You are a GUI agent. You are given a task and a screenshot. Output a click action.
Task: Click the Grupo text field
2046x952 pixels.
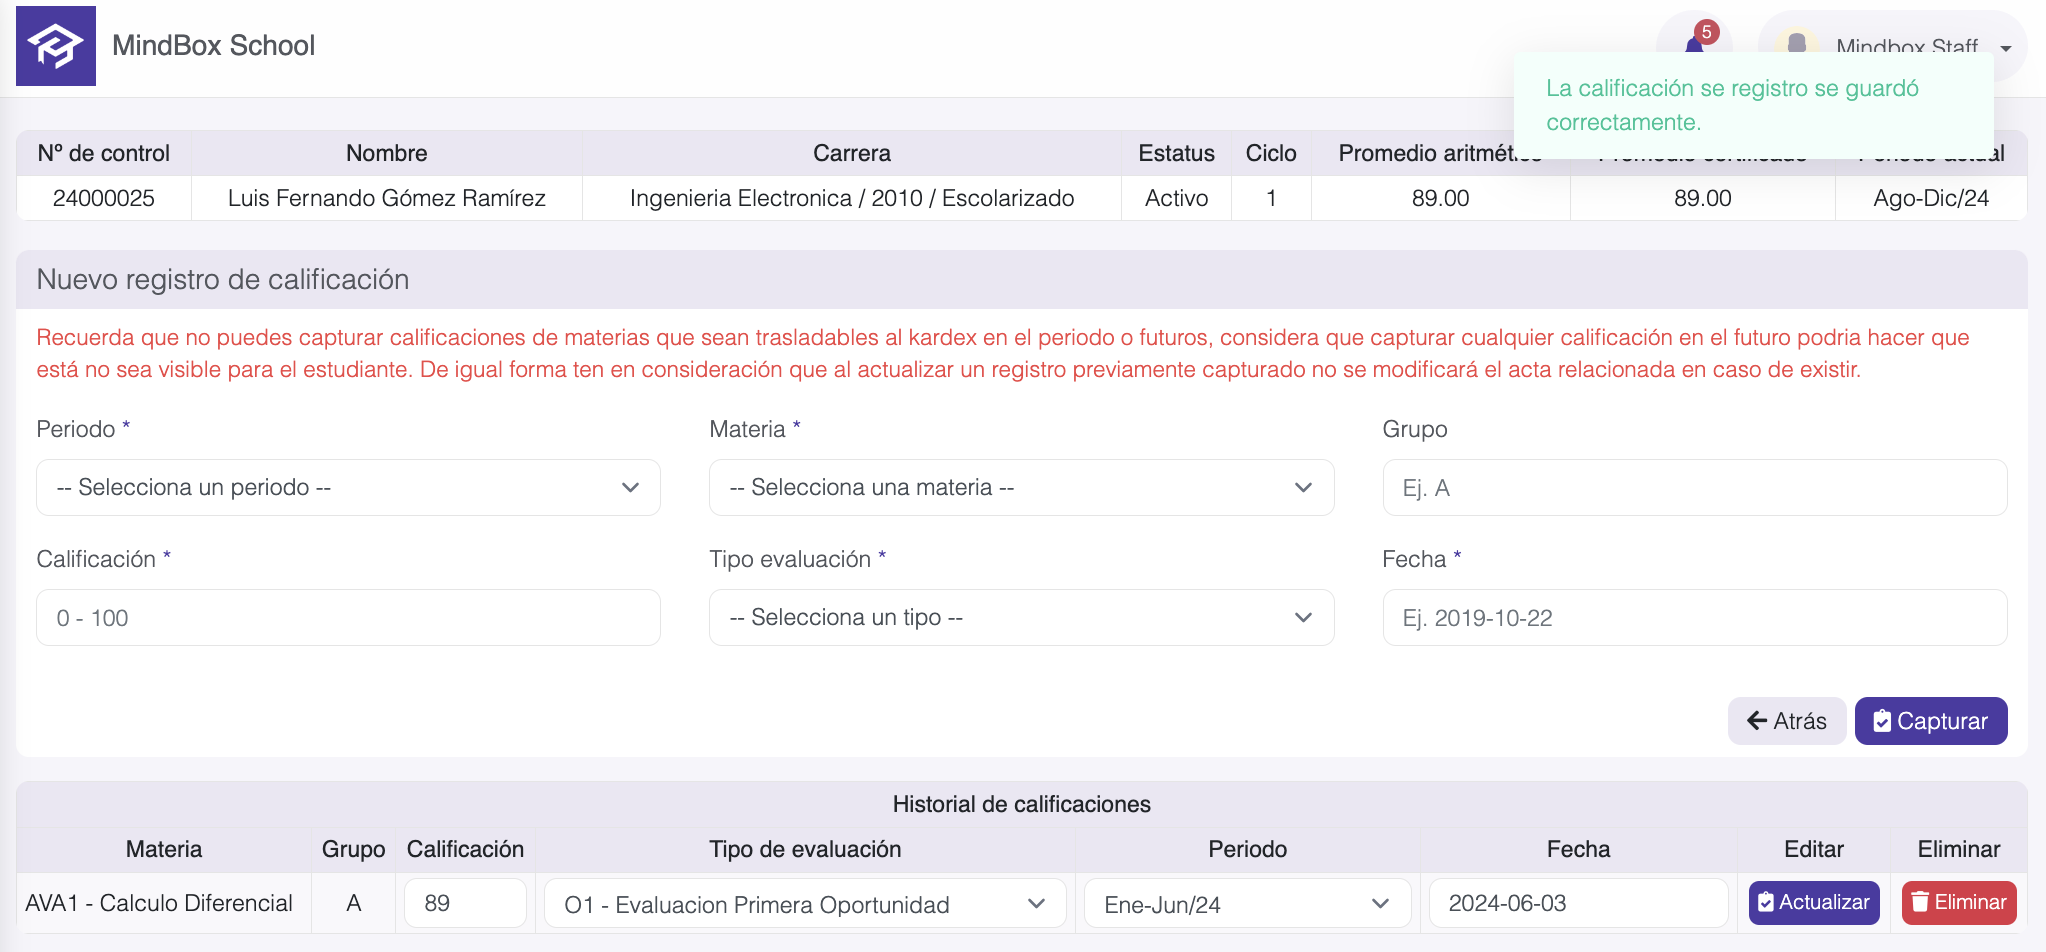[x=1694, y=488]
